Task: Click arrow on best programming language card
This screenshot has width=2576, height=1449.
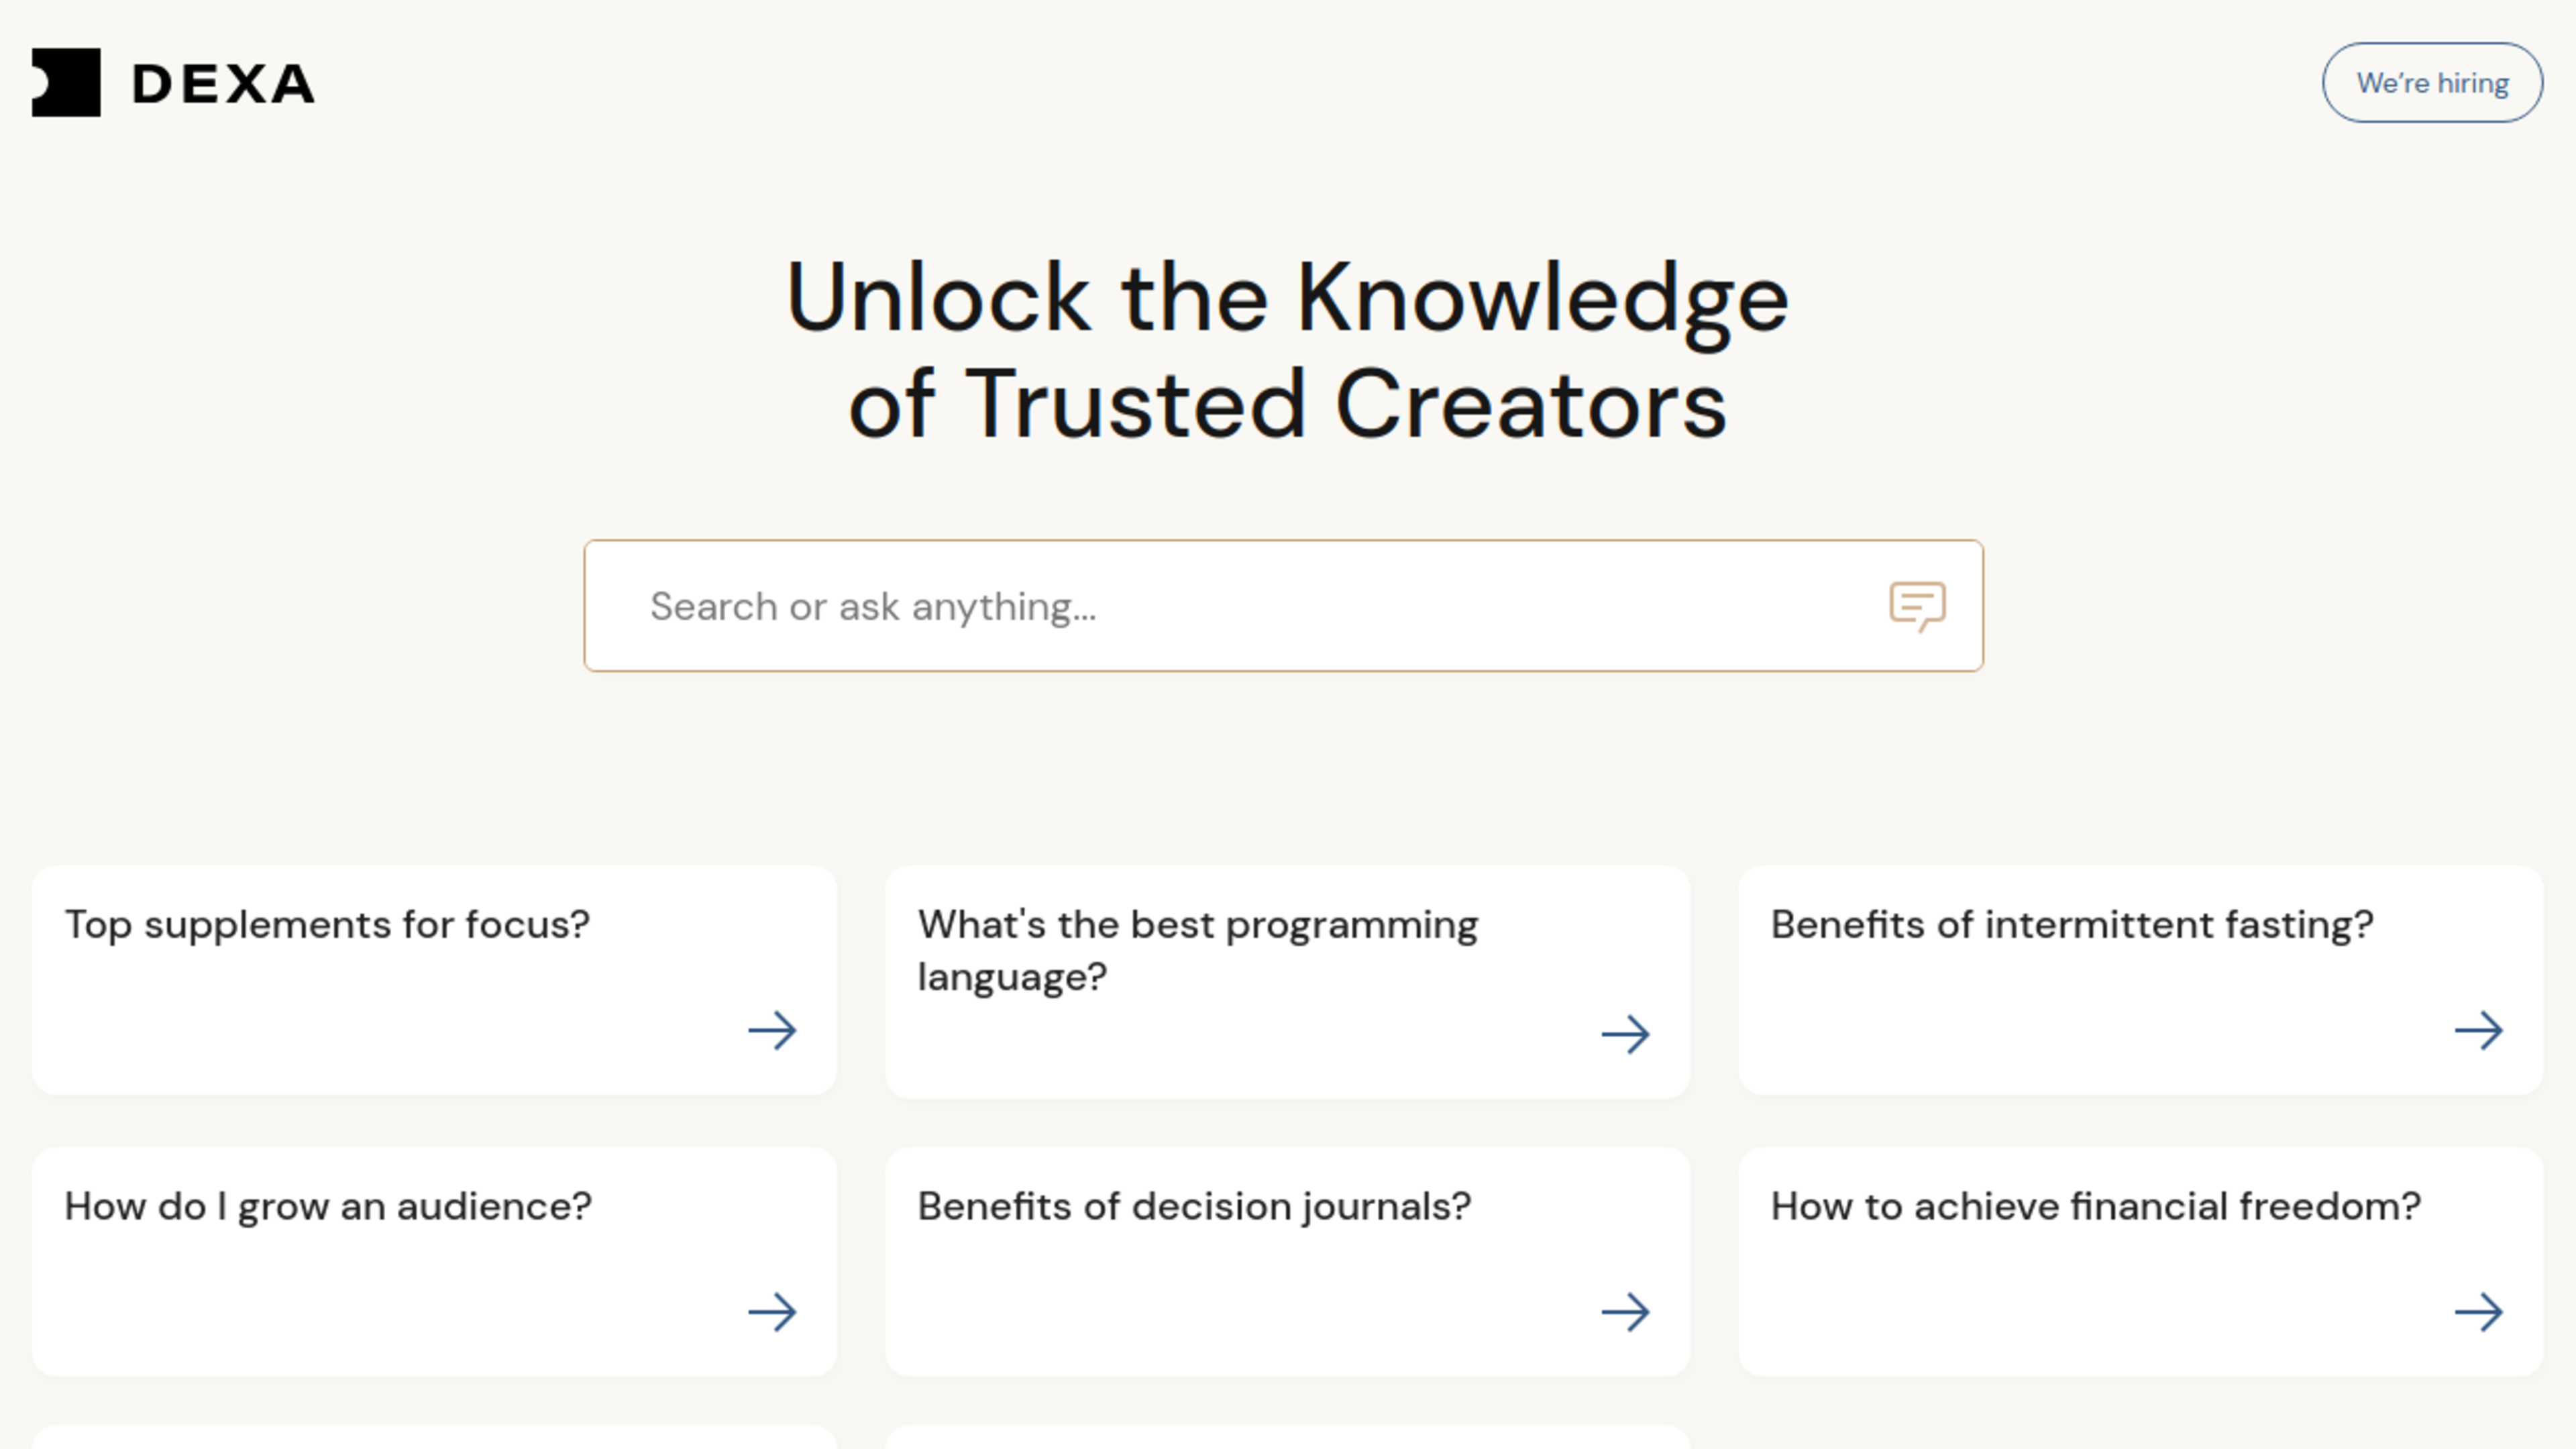Action: click(1625, 1035)
